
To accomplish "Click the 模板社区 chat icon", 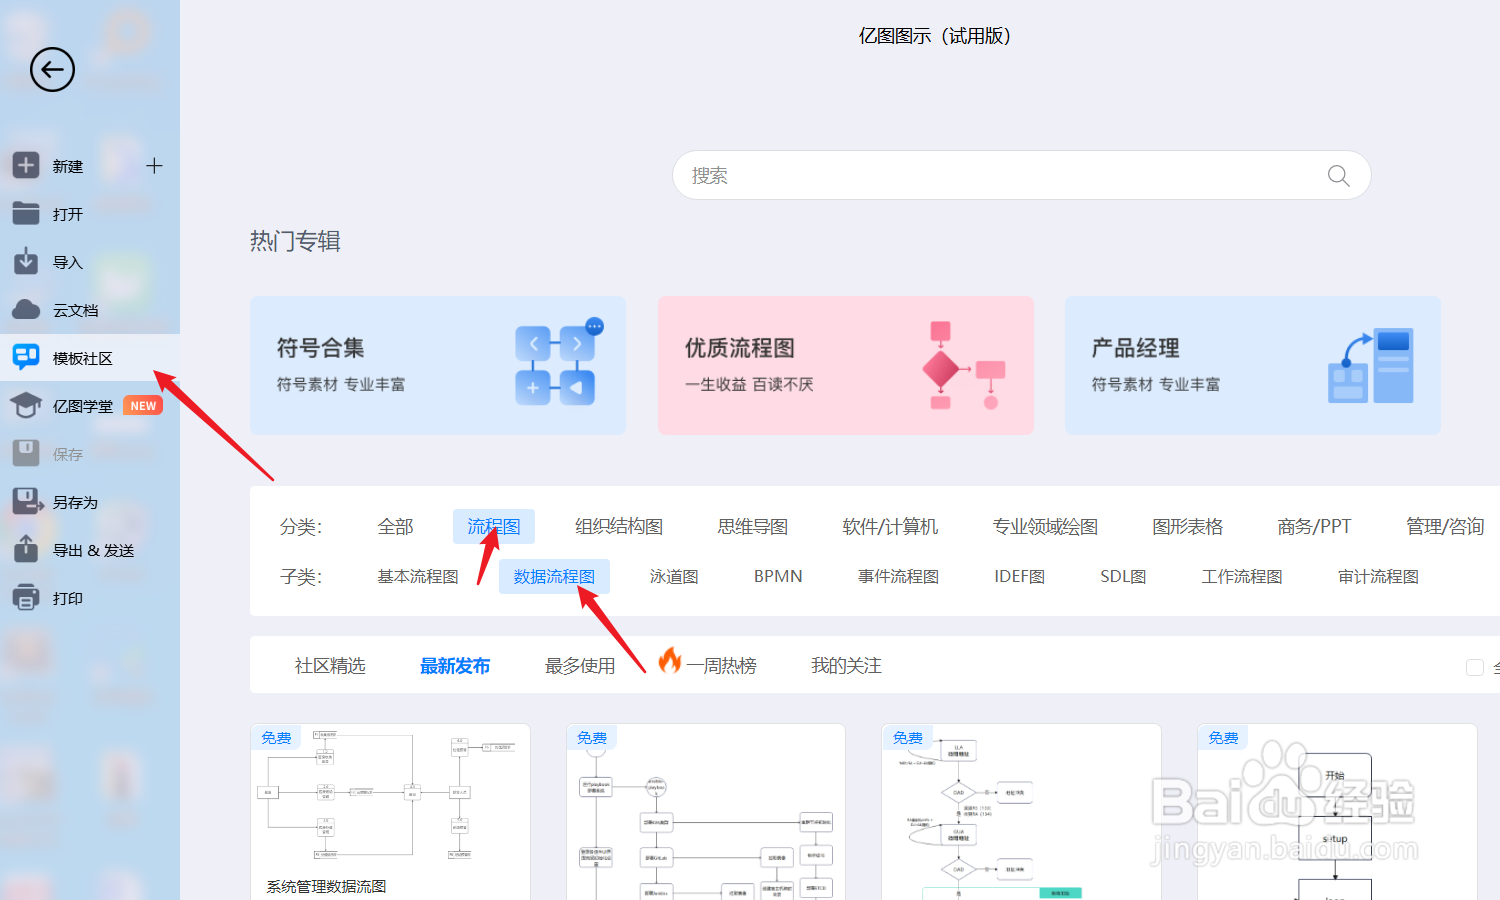I will pyautogui.click(x=26, y=357).
